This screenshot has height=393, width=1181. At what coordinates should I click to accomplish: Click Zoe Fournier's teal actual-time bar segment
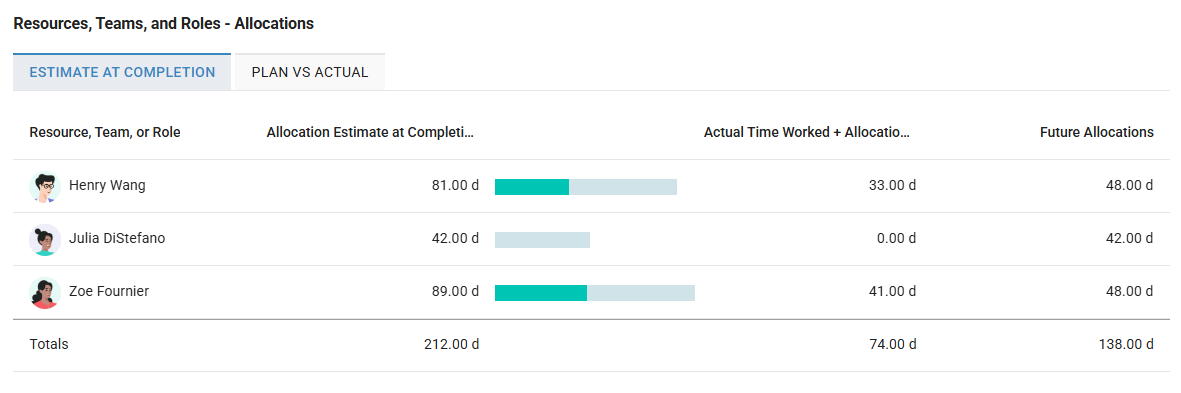pos(541,293)
